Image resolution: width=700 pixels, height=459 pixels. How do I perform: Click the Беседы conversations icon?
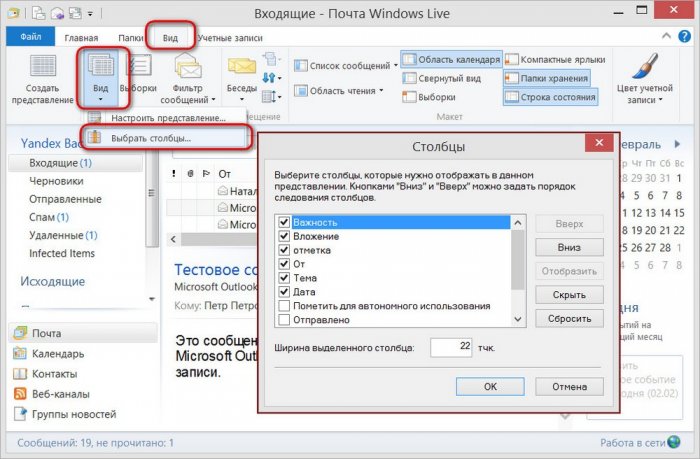click(x=242, y=67)
